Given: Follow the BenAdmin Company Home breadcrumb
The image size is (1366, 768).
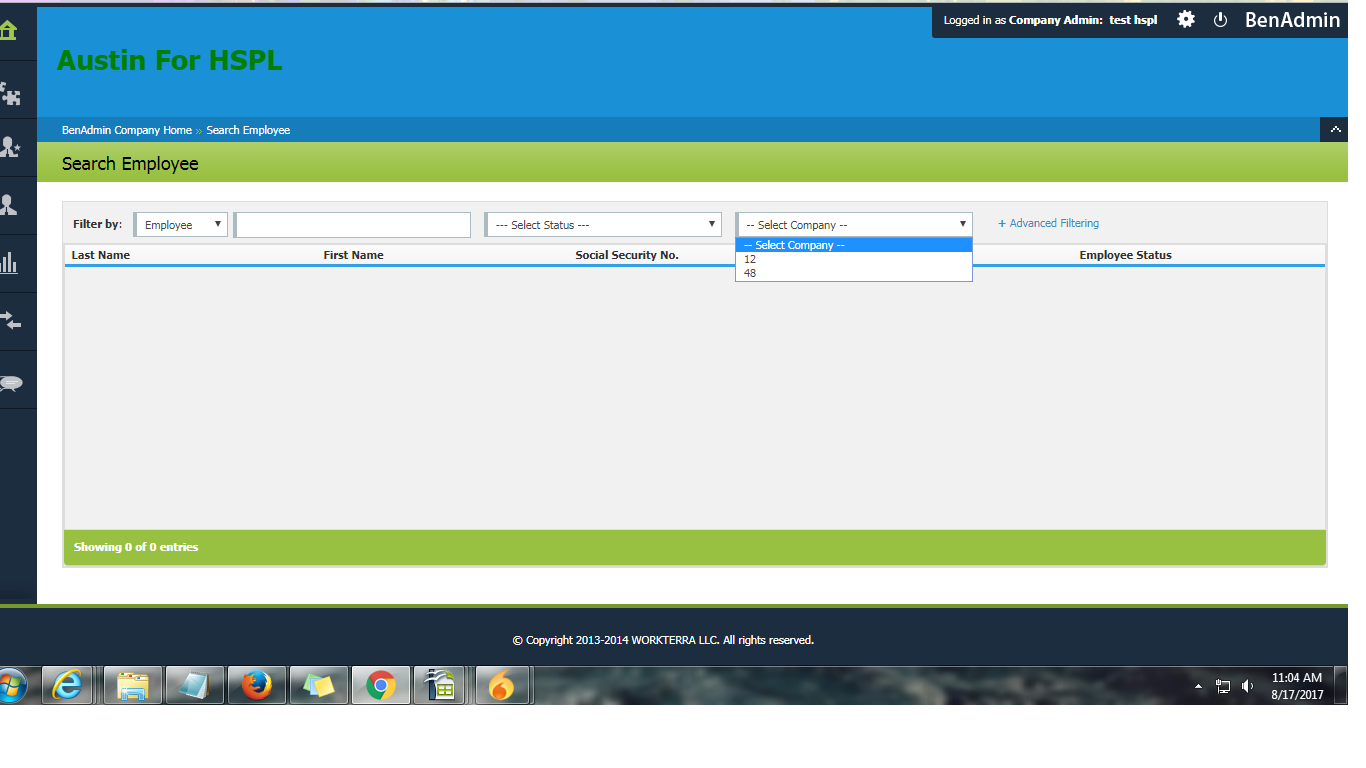Looking at the screenshot, I should click(x=126, y=130).
